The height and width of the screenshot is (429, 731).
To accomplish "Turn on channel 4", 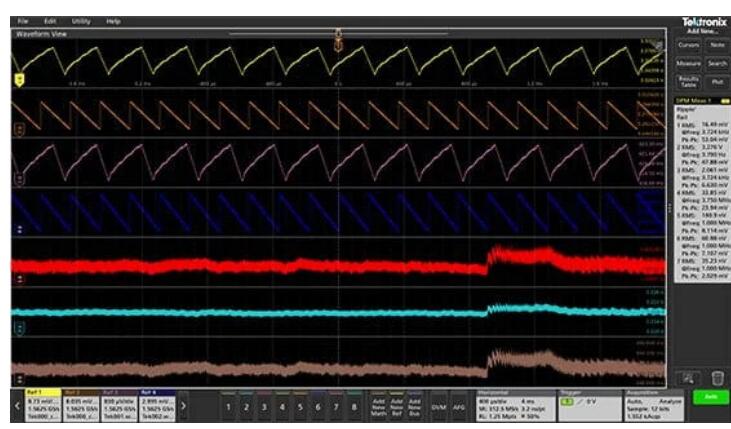I will click(282, 407).
